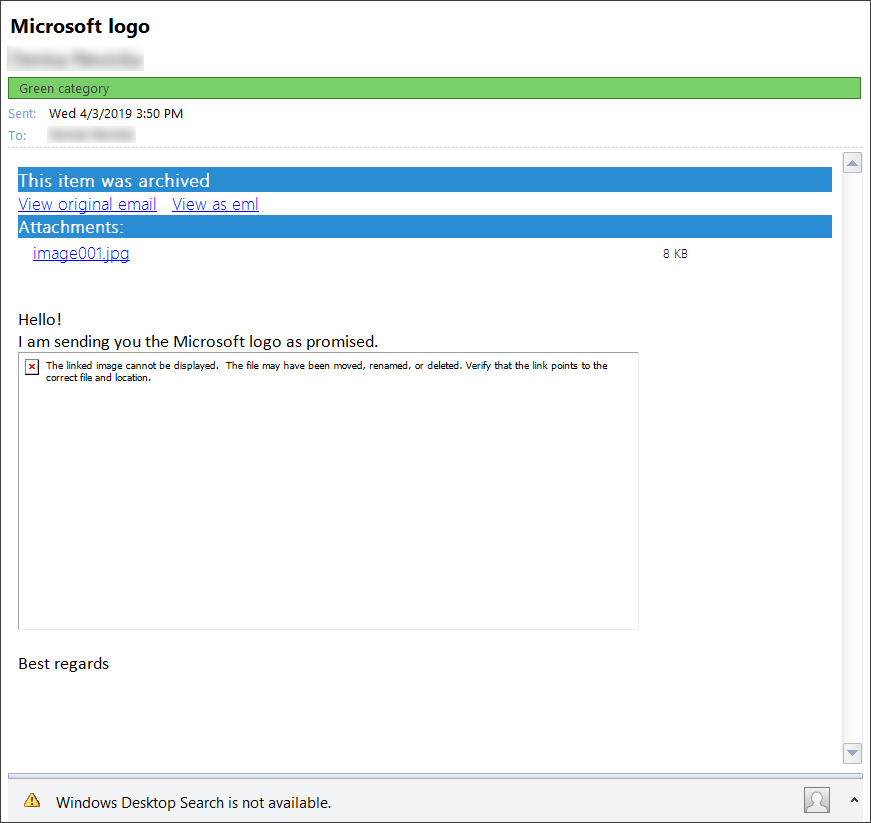The width and height of the screenshot is (871, 823).
Task: Open the View original email link
Action: (87, 204)
